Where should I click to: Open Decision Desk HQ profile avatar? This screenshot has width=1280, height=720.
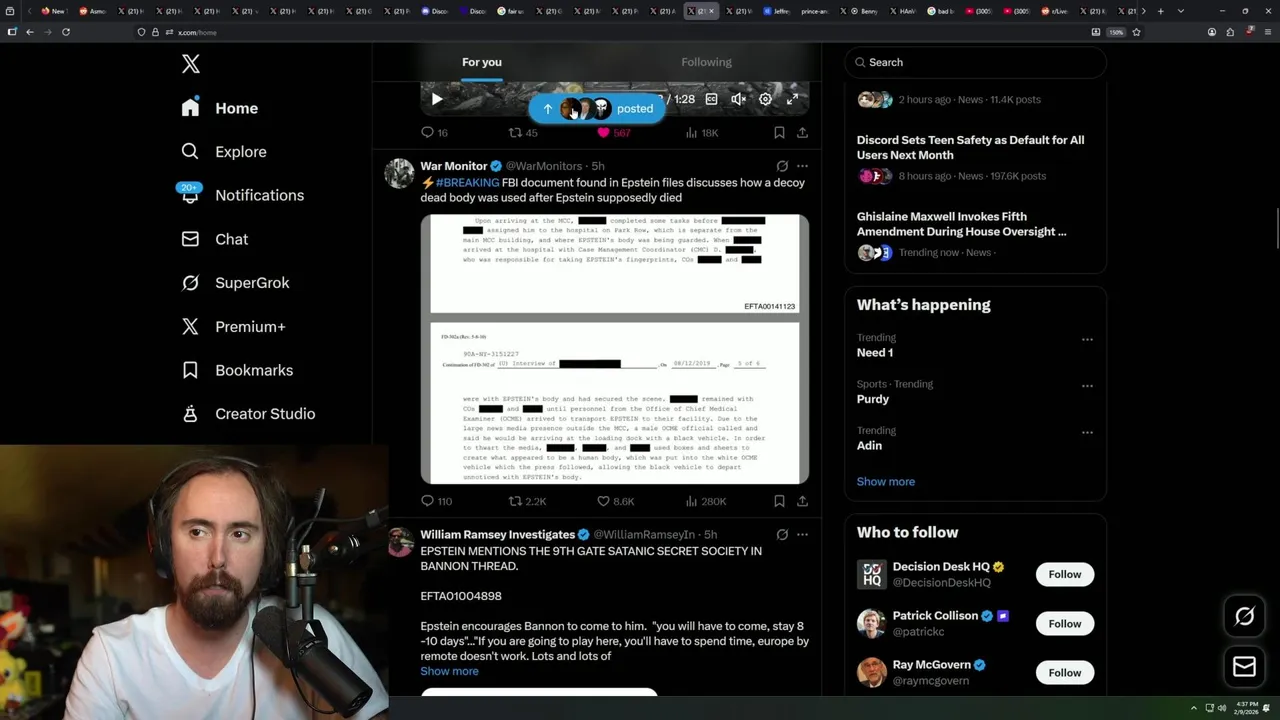(x=872, y=574)
